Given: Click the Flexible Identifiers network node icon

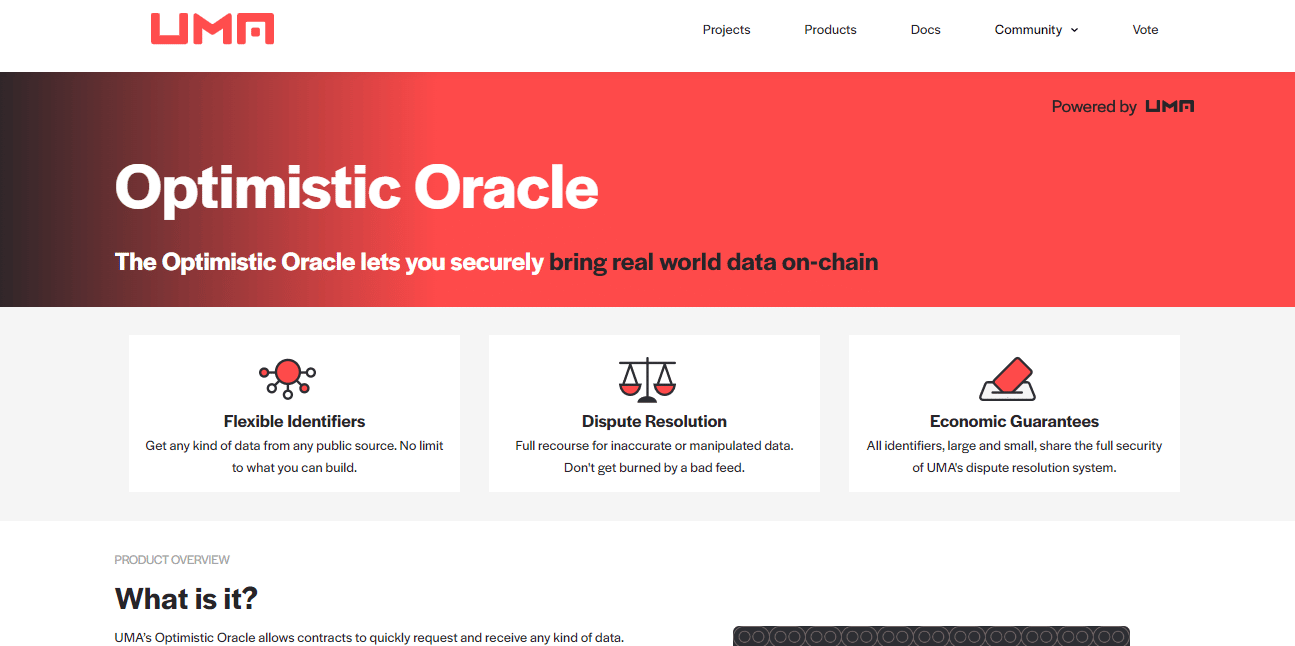Looking at the screenshot, I should pos(288,377).
